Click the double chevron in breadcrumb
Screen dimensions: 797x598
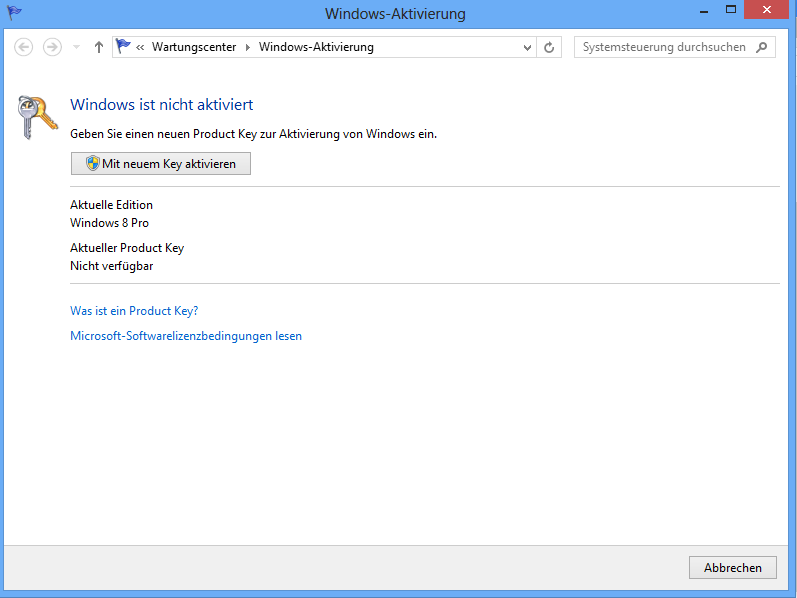pyautogui.click(x=140, y=47)
